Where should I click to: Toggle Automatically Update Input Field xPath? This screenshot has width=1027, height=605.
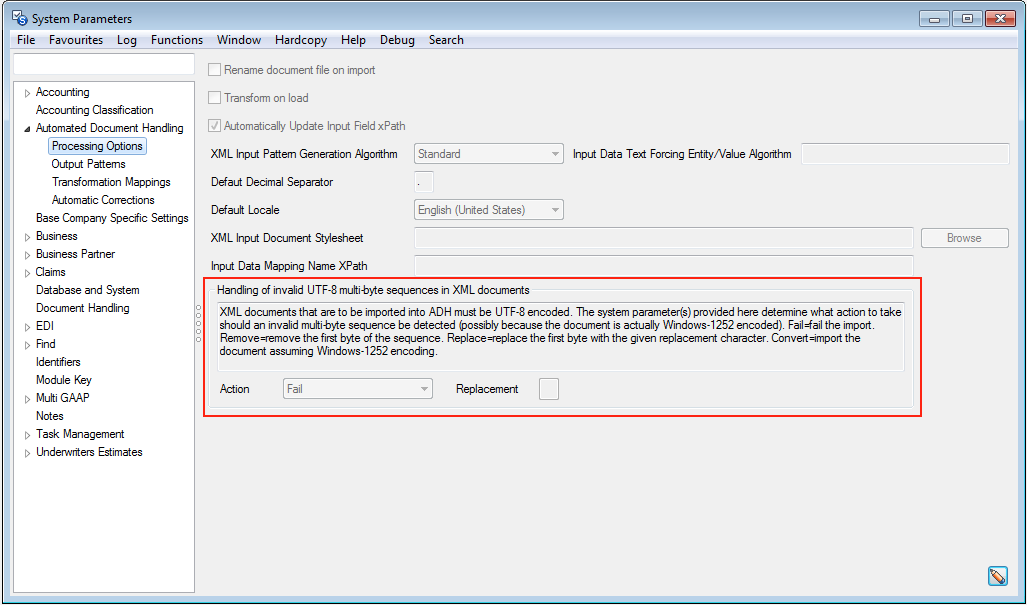(214, 126)
